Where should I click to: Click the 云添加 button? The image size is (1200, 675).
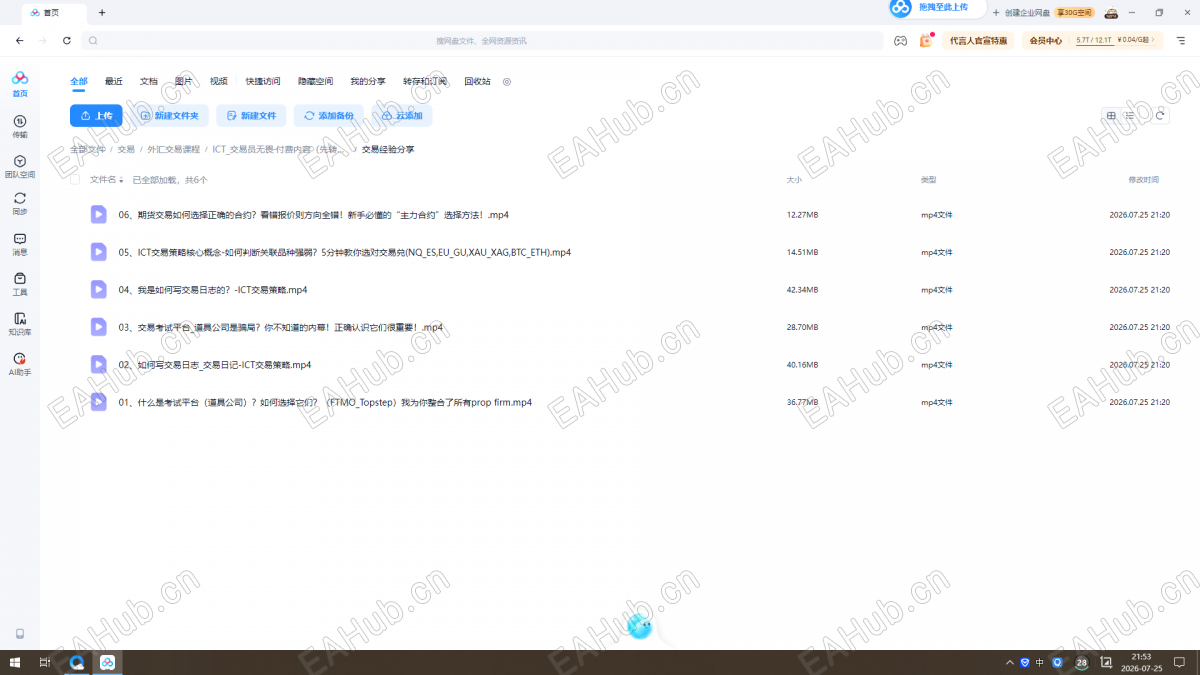402,116
